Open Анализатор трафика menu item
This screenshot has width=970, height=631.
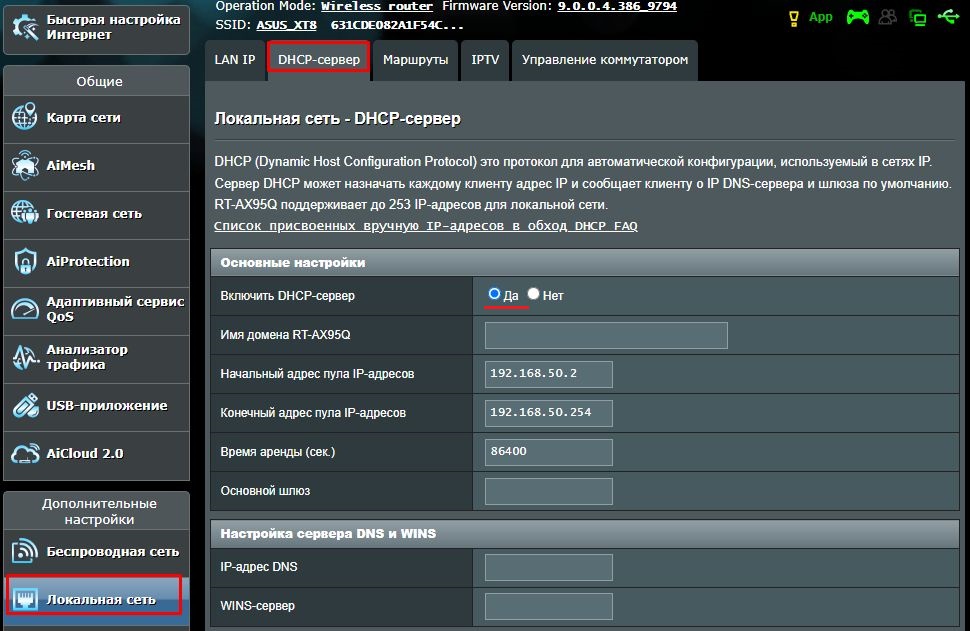click(97, 358)
